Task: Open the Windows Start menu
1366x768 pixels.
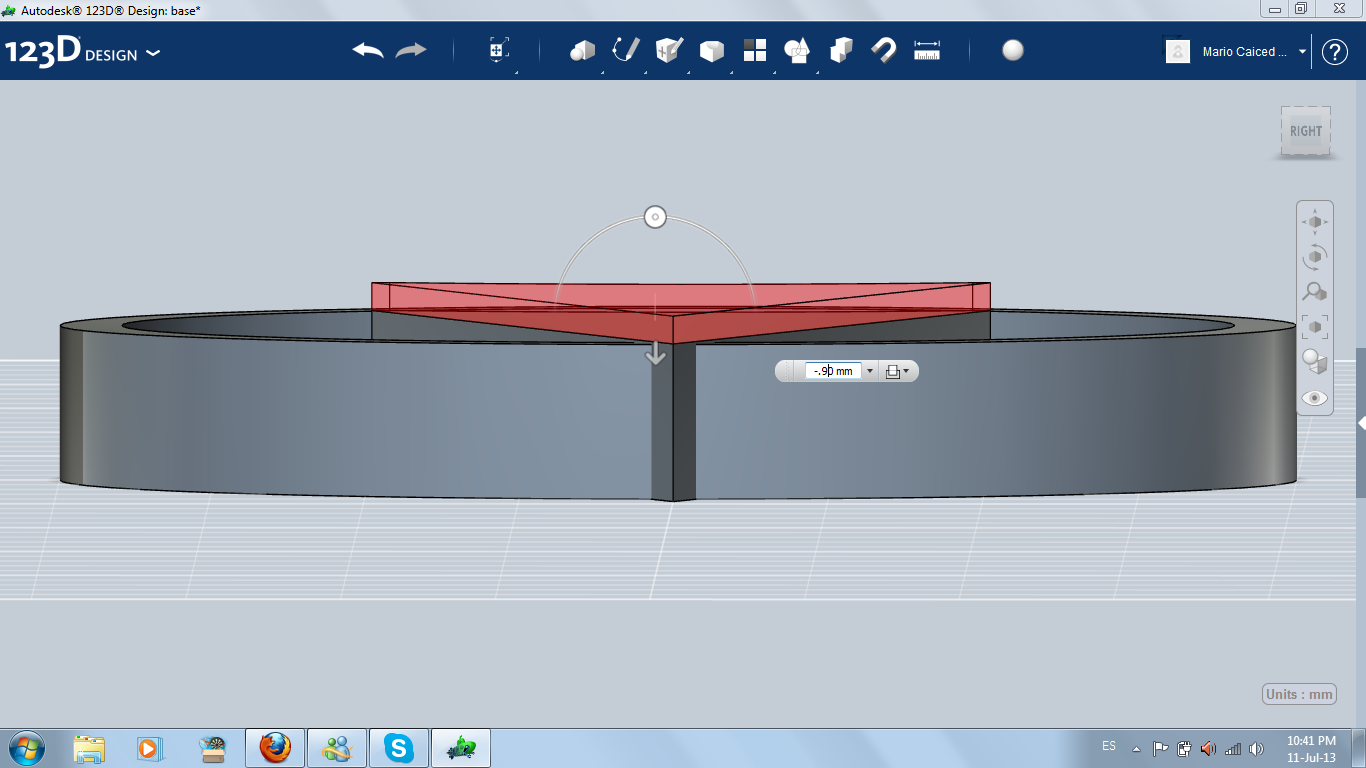Action: coord(25,747)
